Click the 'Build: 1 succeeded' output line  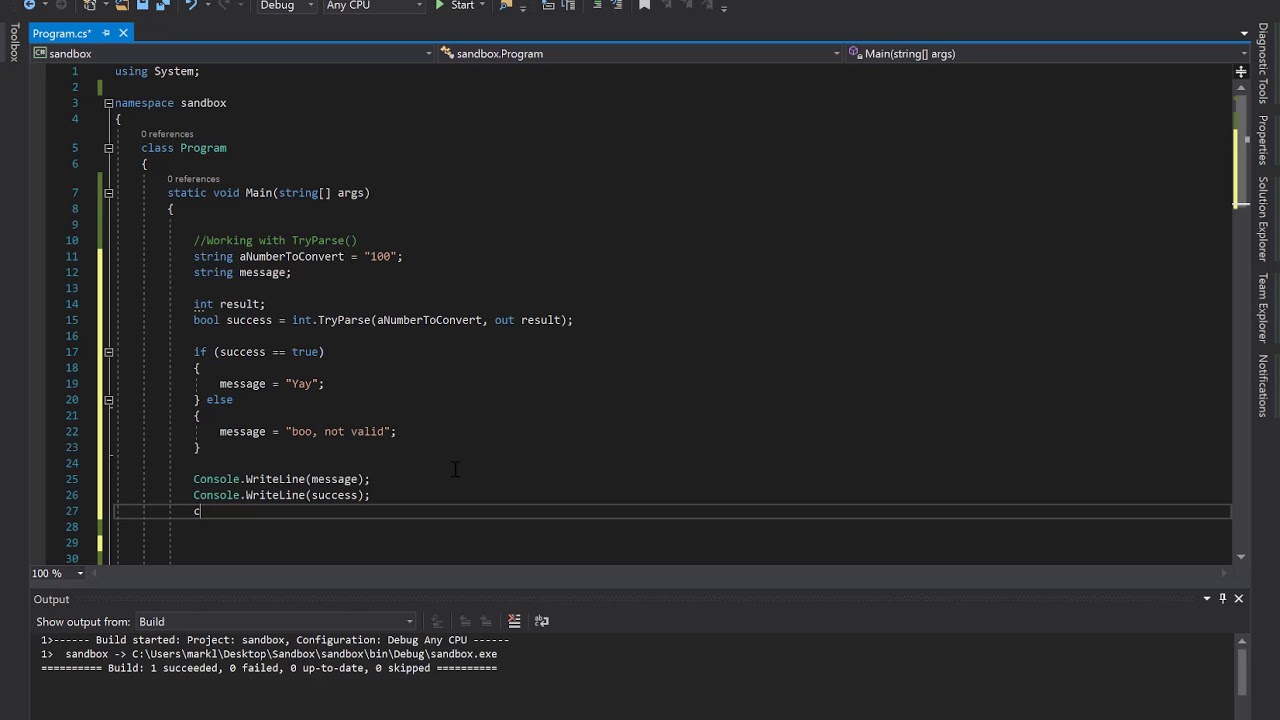pos(269,668)
